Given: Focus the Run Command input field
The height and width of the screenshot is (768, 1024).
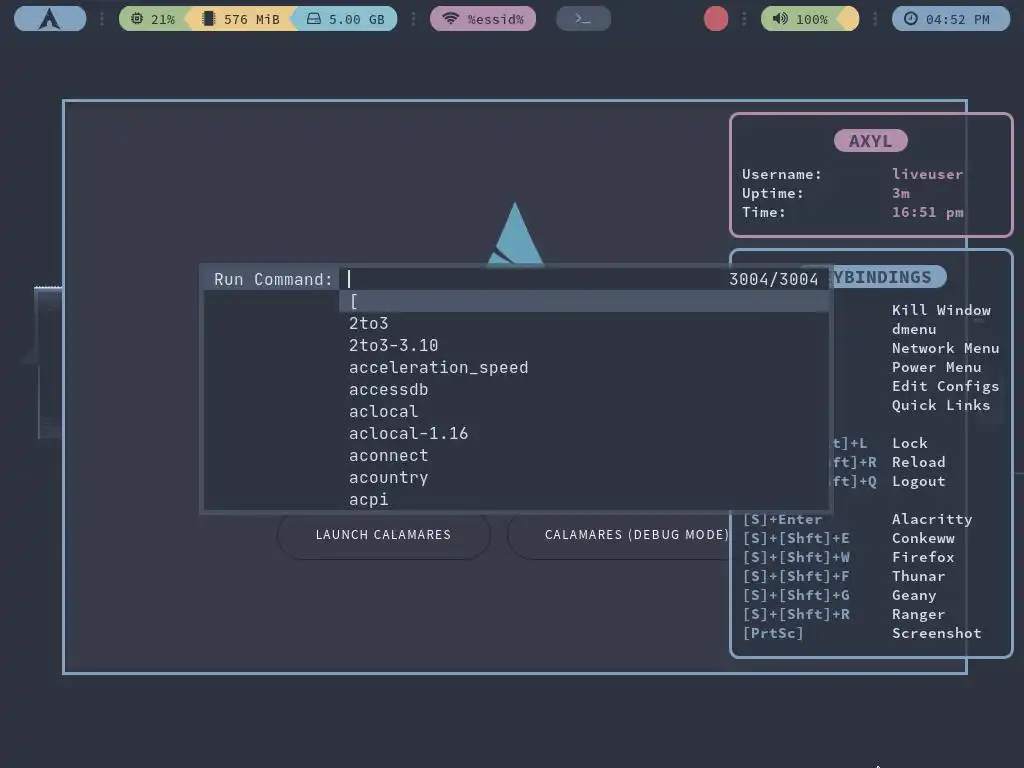Looking at the screenshot, I should click(x=536, y=280).
